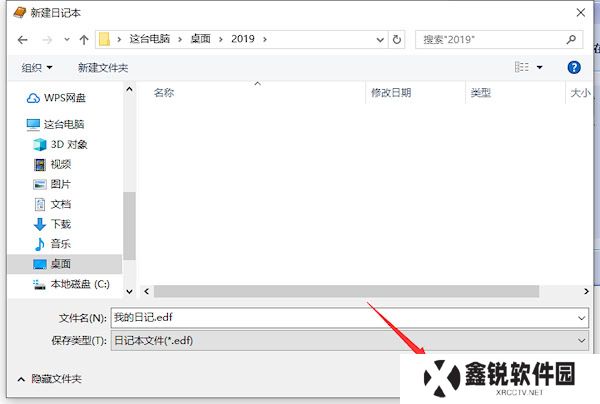Click the Back navigation arrow

23,39
